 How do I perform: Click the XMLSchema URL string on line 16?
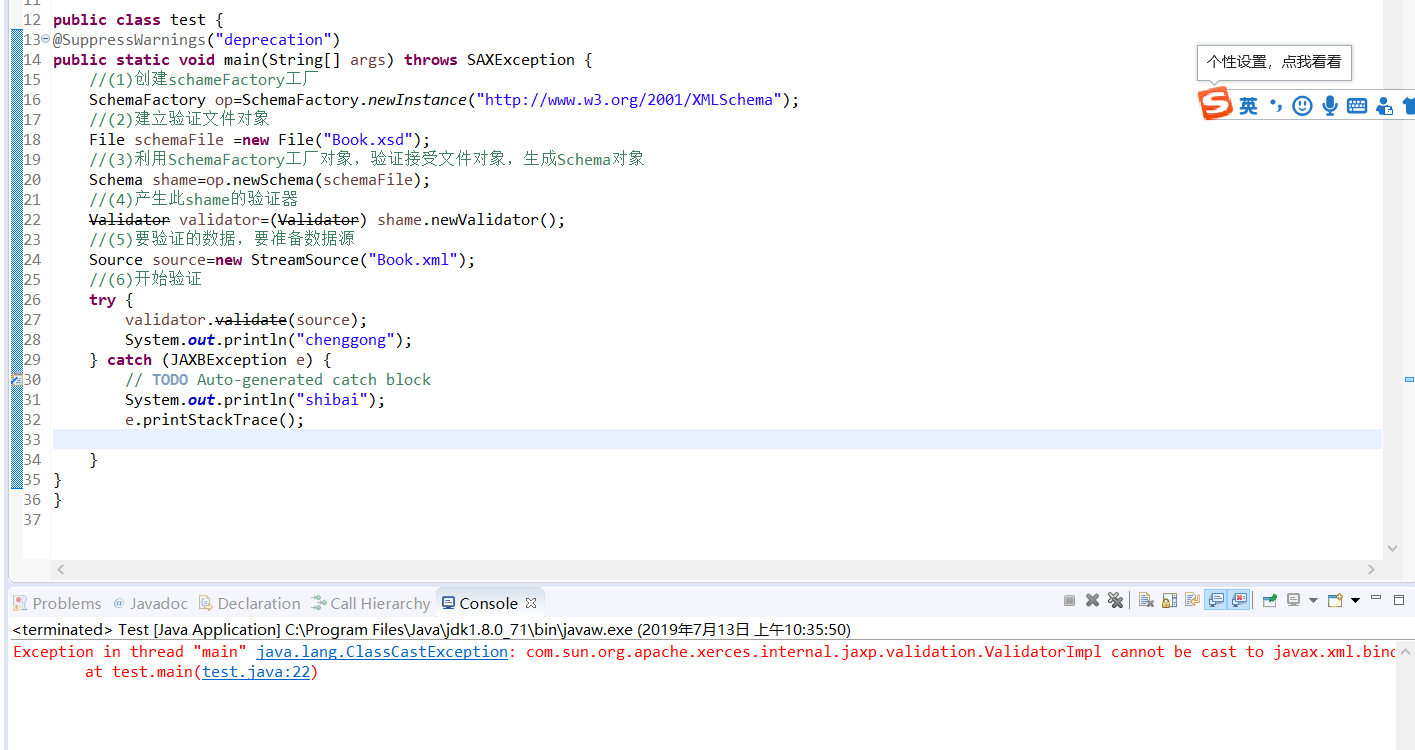(629, 100)
